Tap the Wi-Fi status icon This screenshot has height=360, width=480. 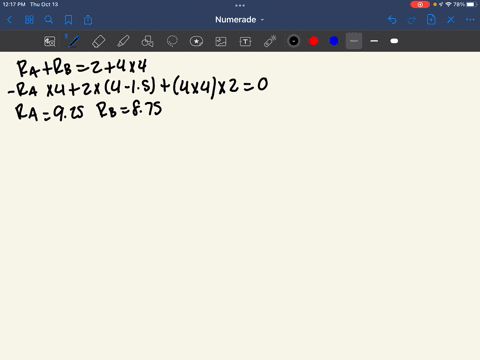click(449, 4)
